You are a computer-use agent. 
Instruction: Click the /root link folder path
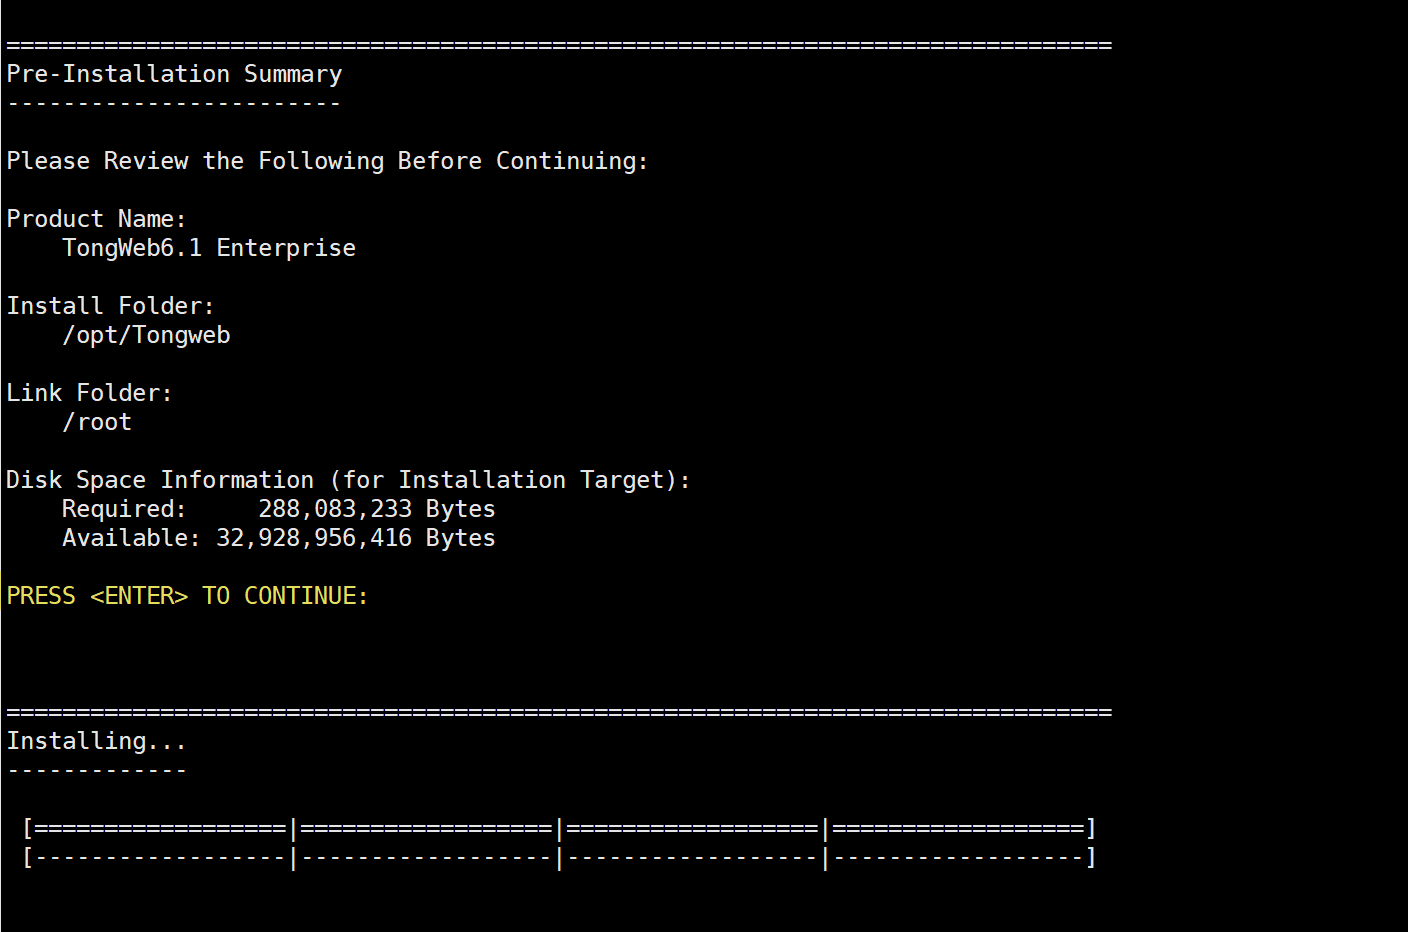tap(97, 423)
